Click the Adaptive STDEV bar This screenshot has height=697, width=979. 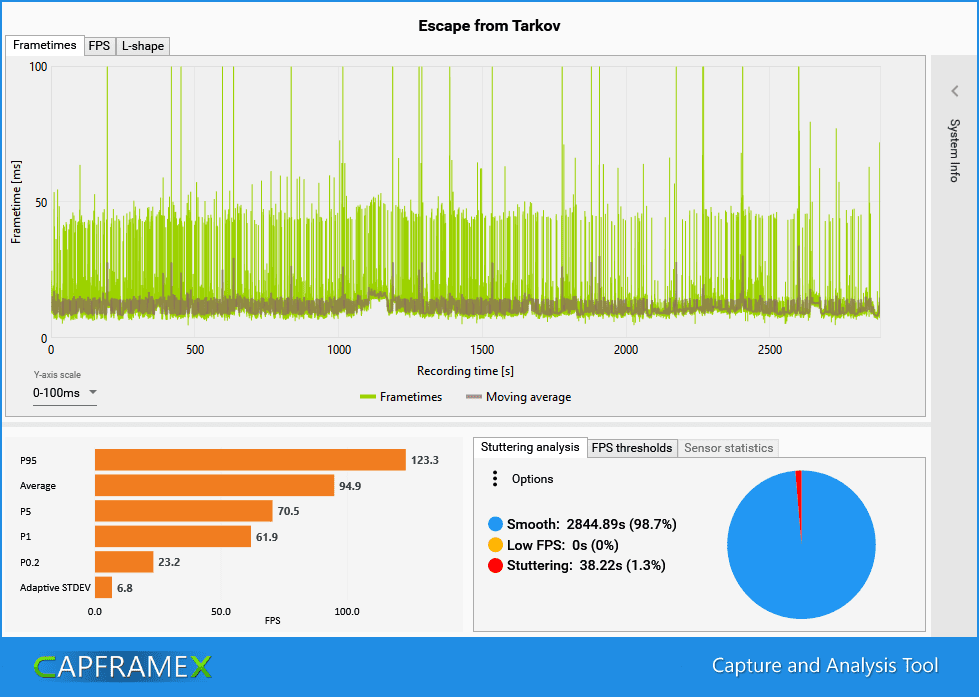pyautogui.click(x=104, y=588)
